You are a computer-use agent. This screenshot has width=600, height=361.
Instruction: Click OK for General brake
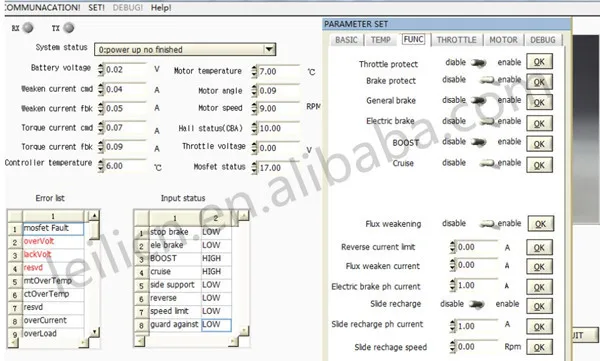pos(539,103)
